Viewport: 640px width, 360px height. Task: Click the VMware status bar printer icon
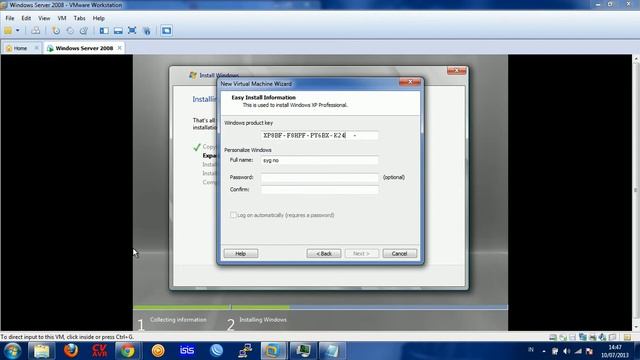pos(593,337)
